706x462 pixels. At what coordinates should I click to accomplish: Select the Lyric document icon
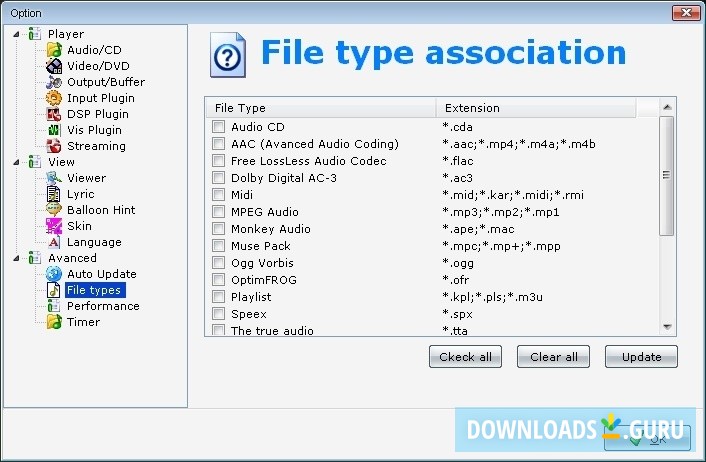coord(54,194)
